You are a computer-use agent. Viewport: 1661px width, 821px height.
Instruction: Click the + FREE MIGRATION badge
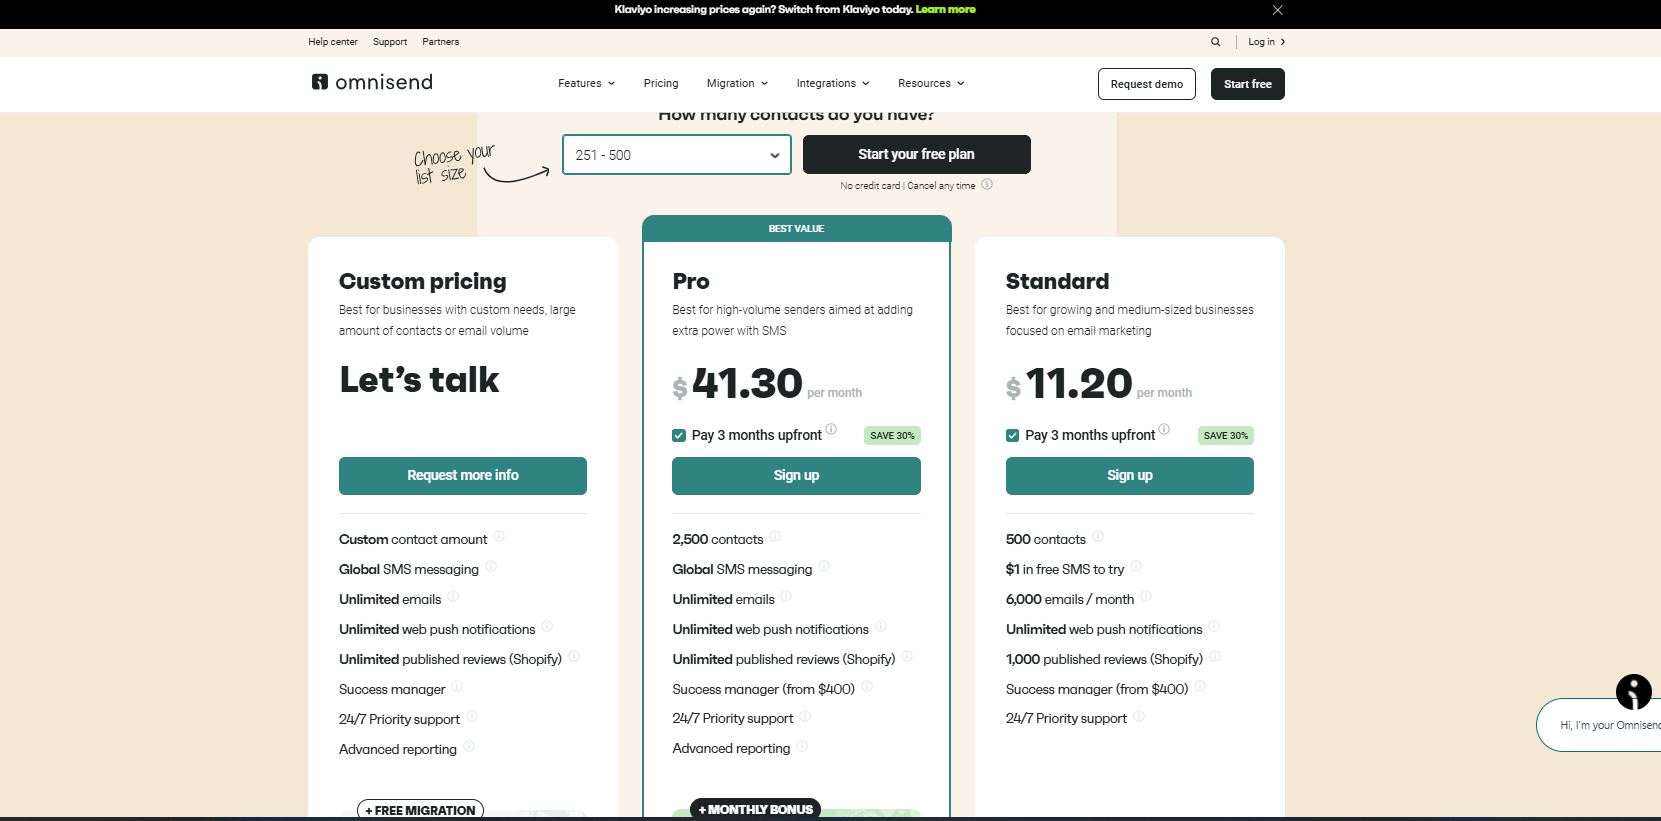point(420,810)
